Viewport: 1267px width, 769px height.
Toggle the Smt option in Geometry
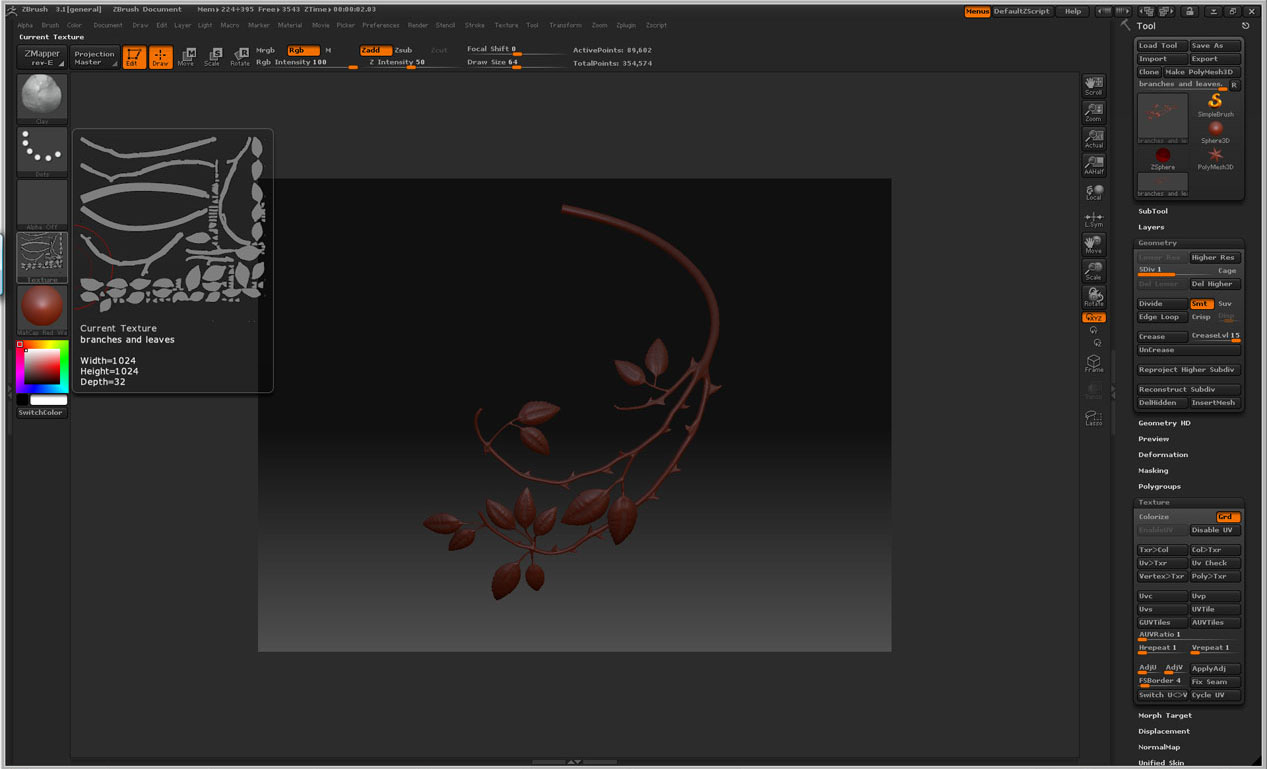click(1200, 304)
